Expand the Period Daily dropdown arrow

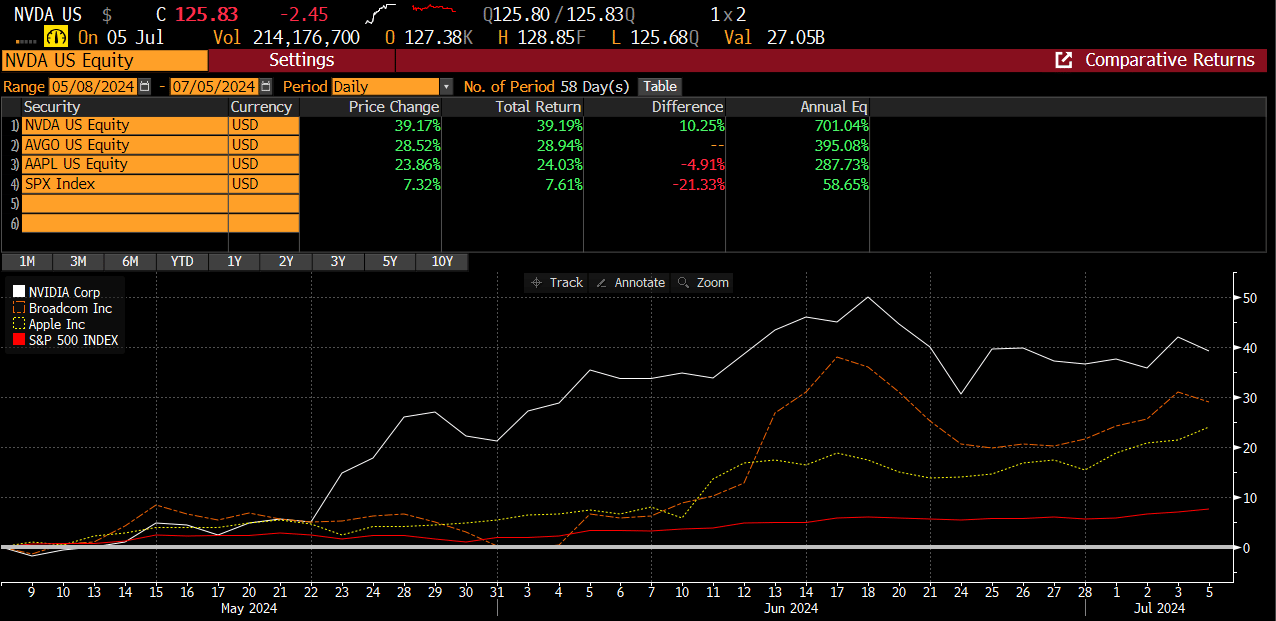pyautogui.click(x=446, y=87)
